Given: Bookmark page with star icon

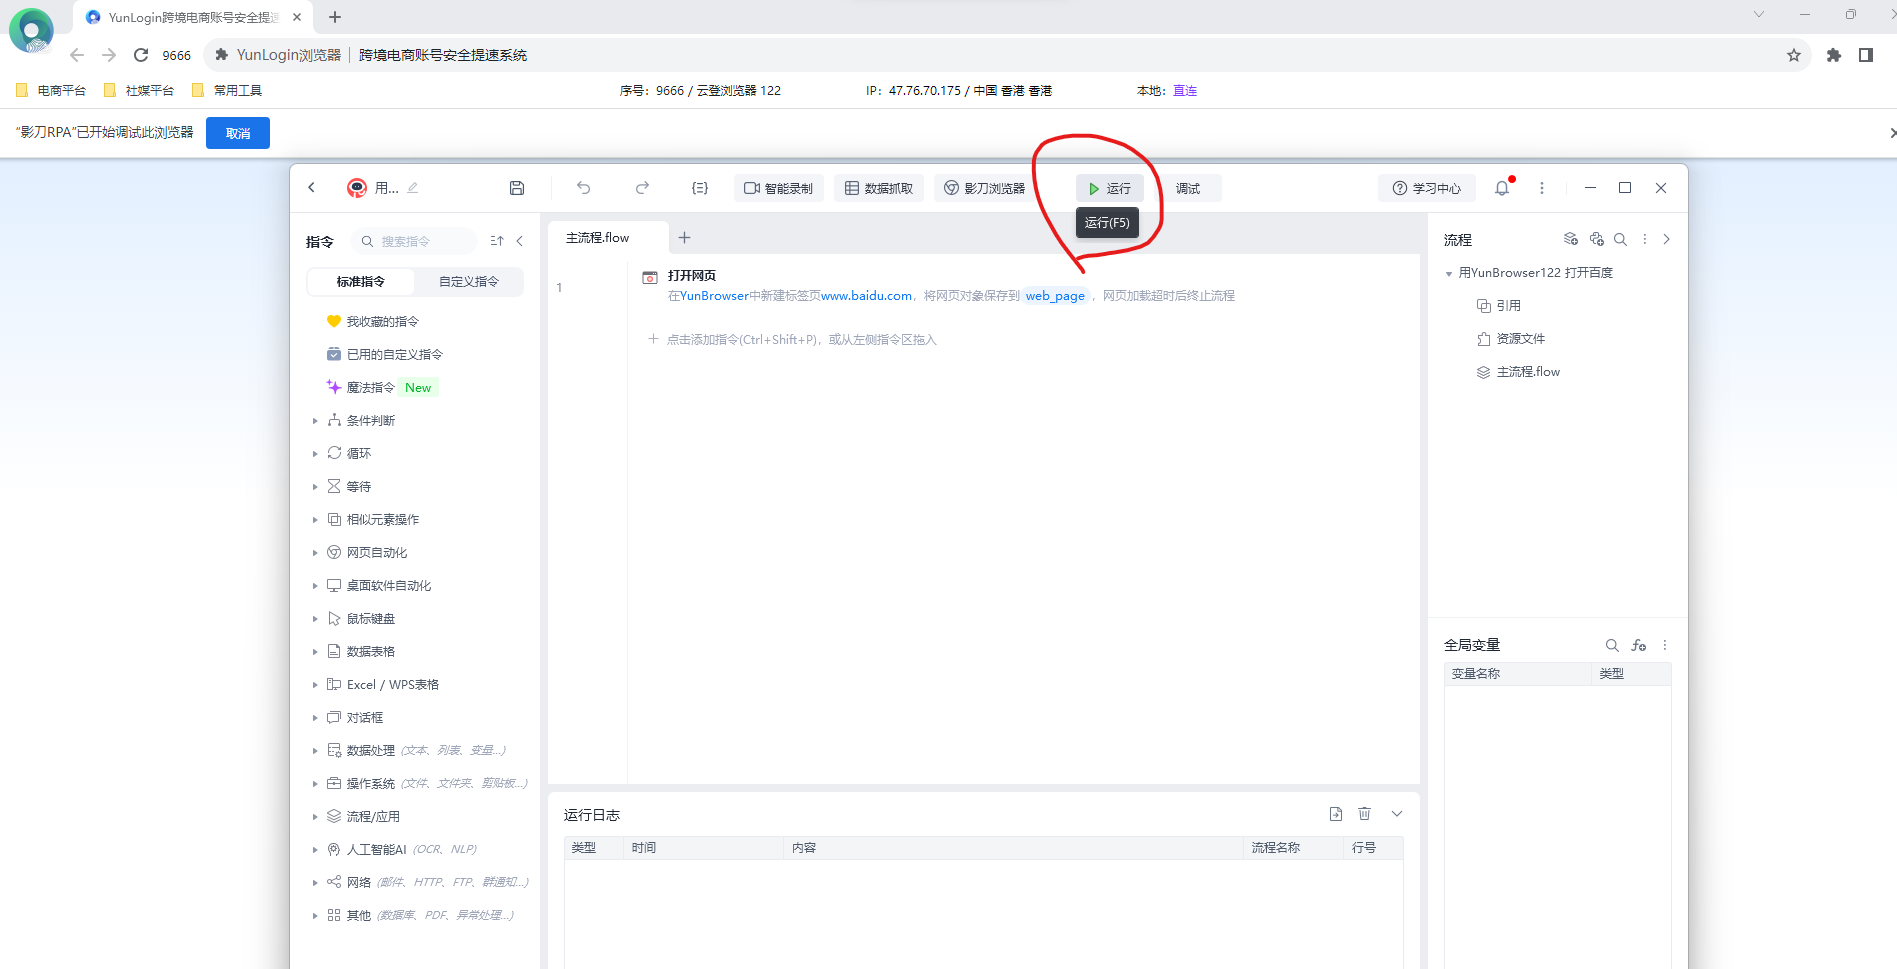Looking at the screenshot, I should point(1794,55).
